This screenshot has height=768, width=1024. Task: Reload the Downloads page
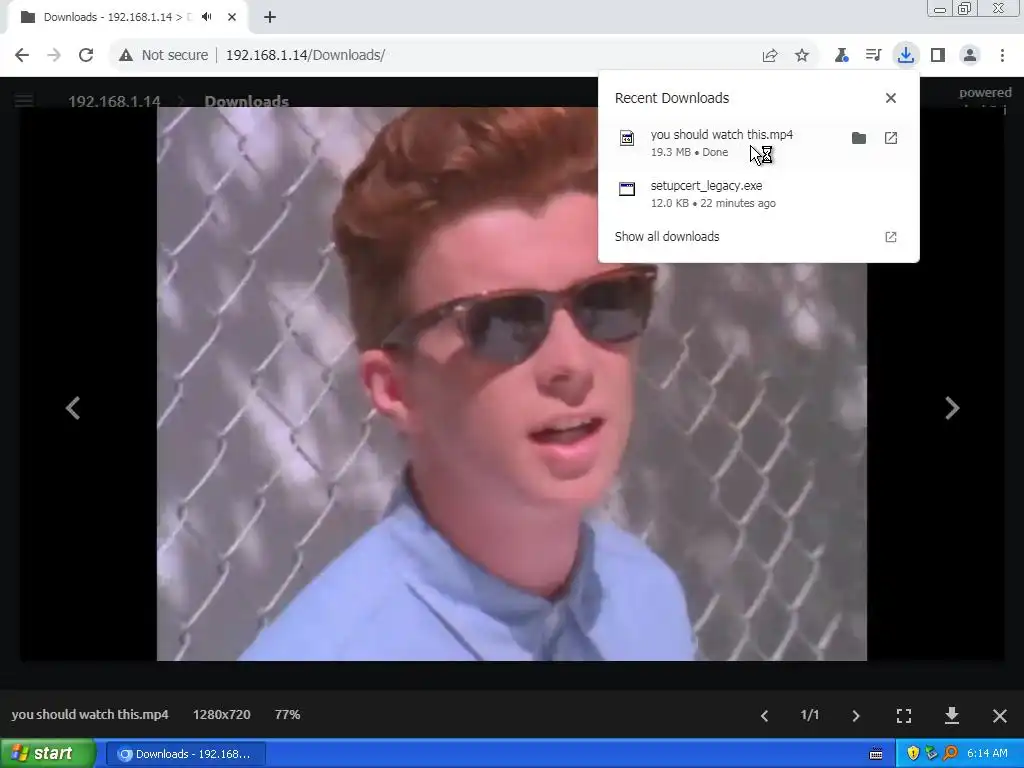tap(86, 55)
